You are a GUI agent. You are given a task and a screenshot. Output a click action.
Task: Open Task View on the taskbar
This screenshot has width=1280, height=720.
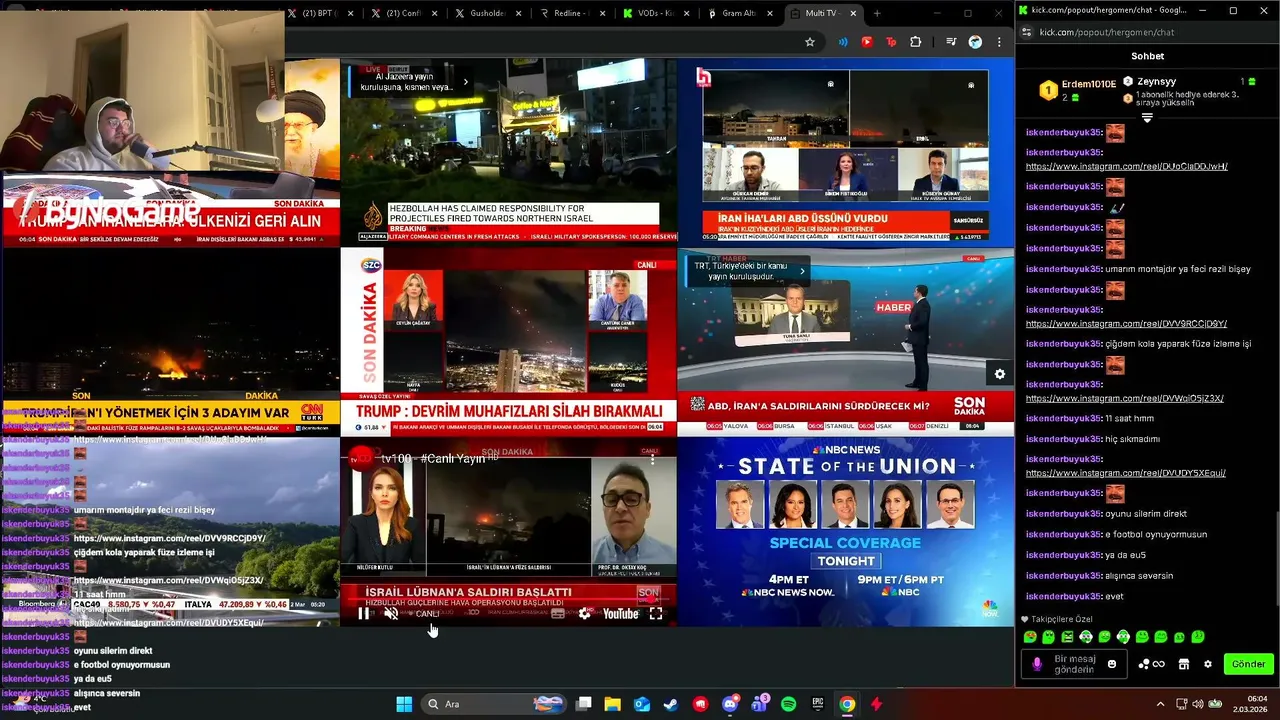tap(584, 704)
